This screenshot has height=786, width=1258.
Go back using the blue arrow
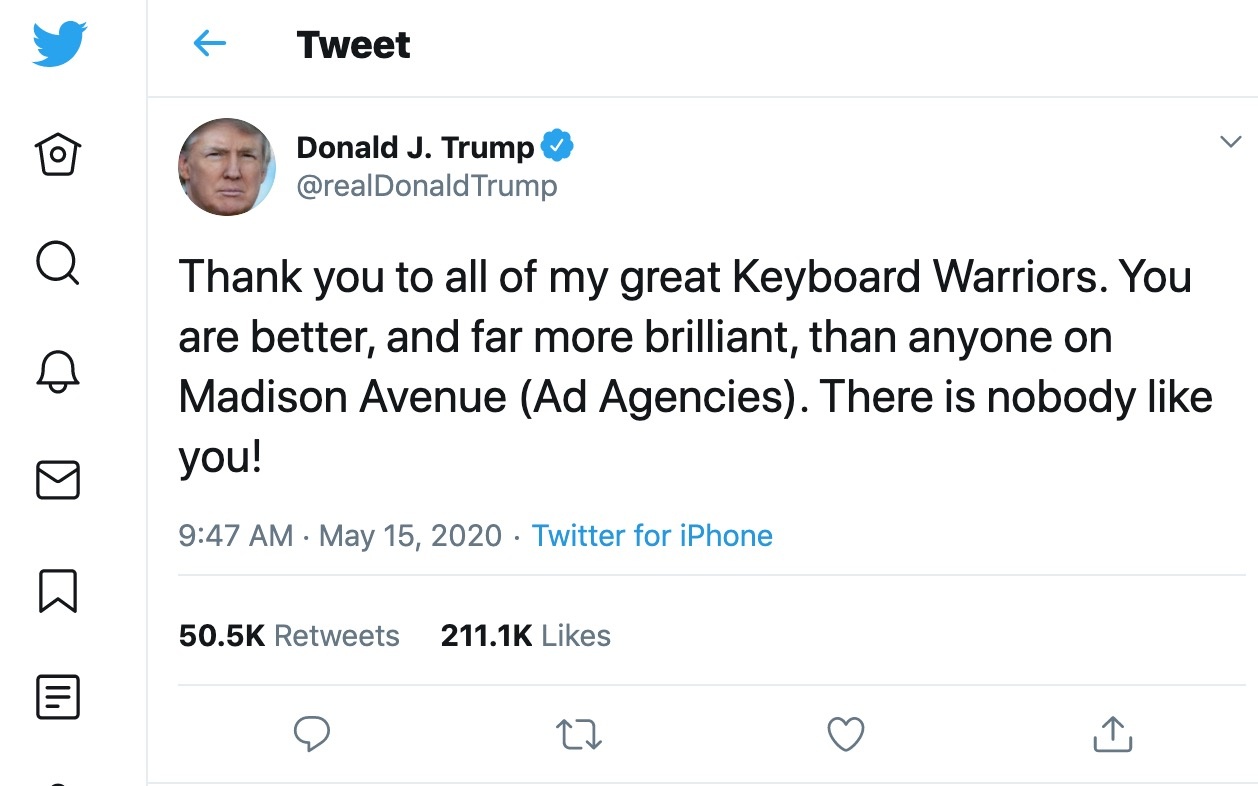coord(209,43)
